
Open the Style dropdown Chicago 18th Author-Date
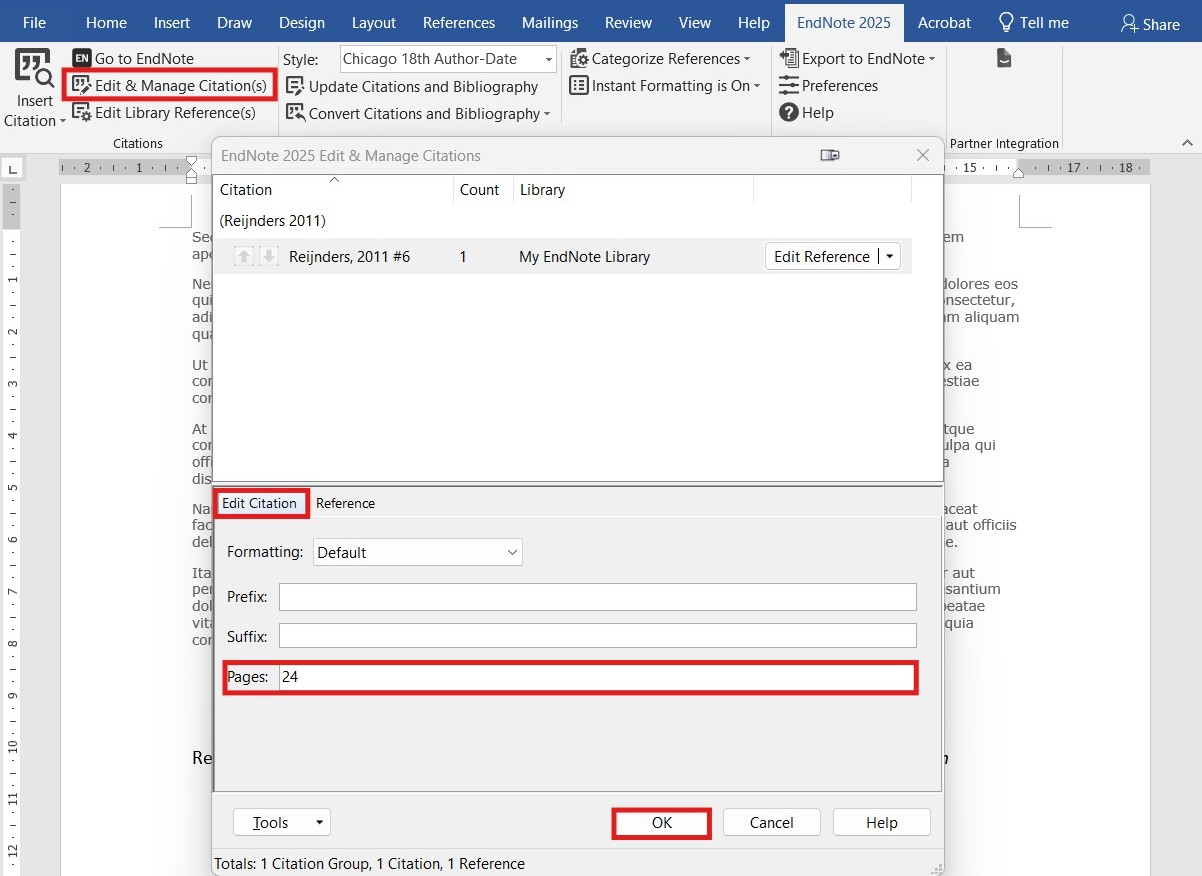click(448, 59)
